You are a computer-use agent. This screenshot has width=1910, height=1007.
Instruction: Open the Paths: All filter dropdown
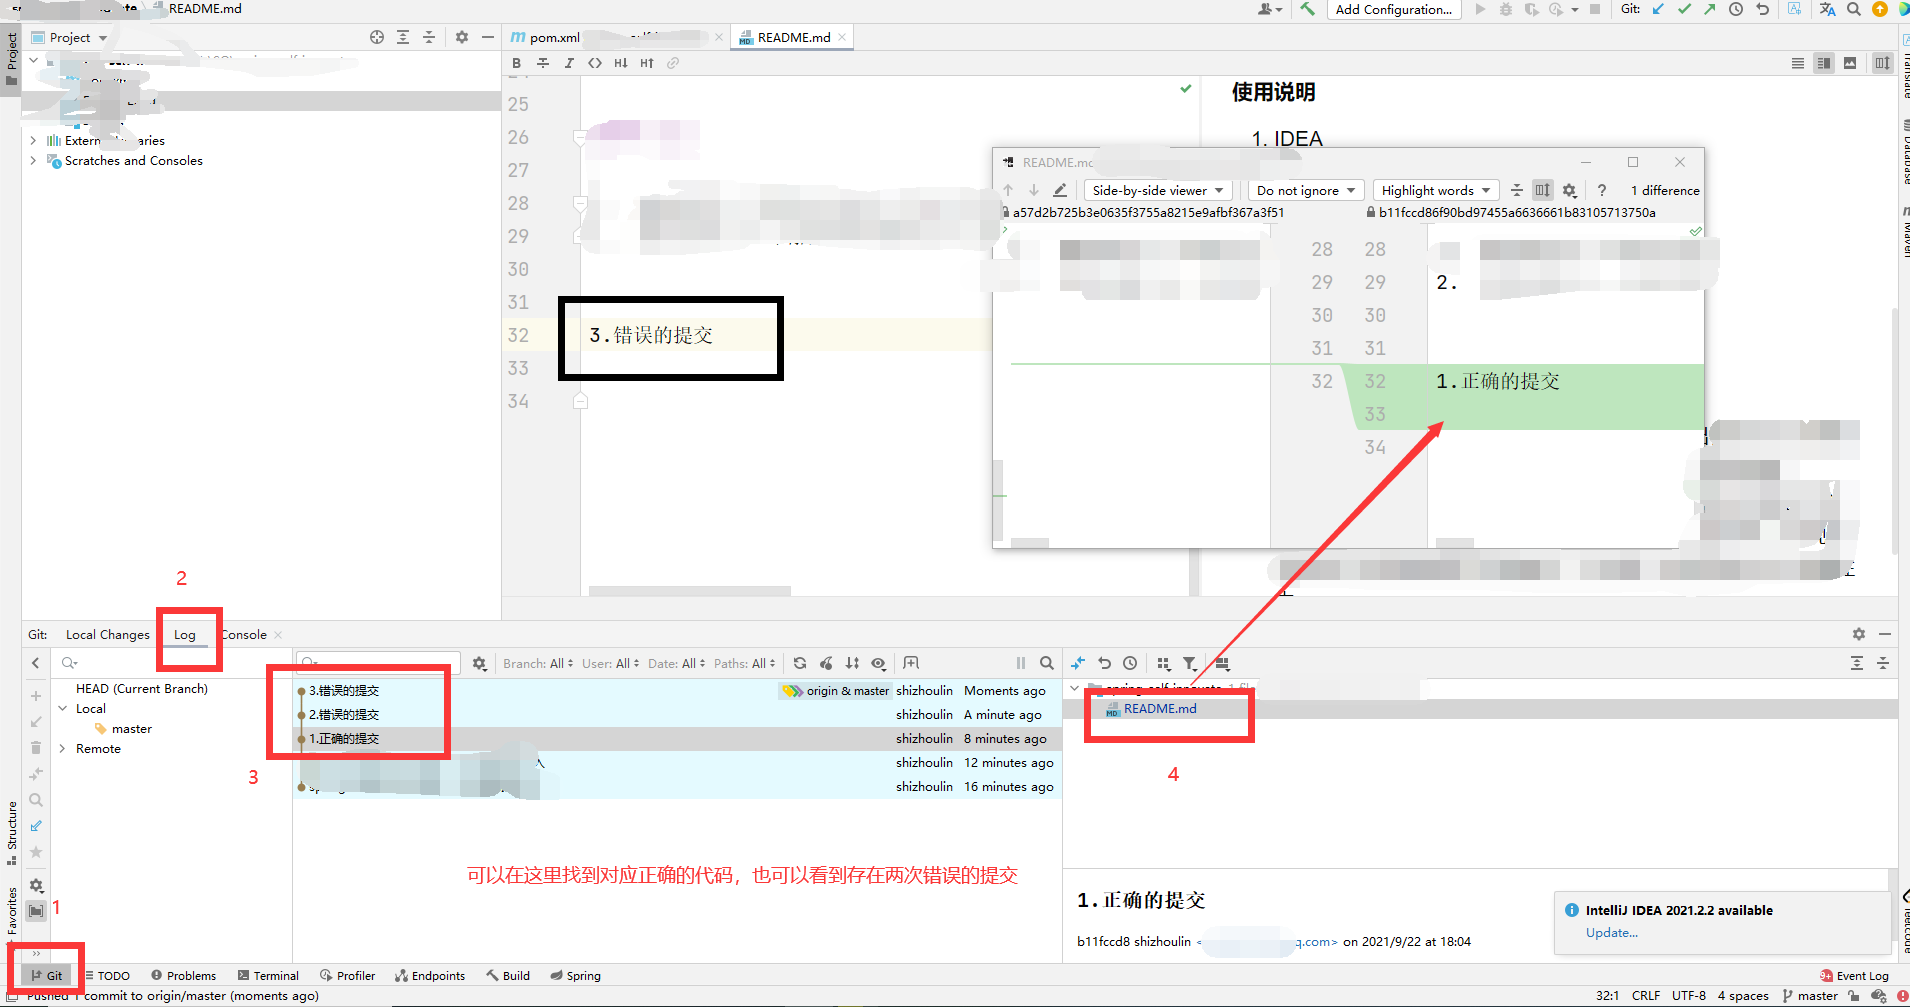pos(745,663)
